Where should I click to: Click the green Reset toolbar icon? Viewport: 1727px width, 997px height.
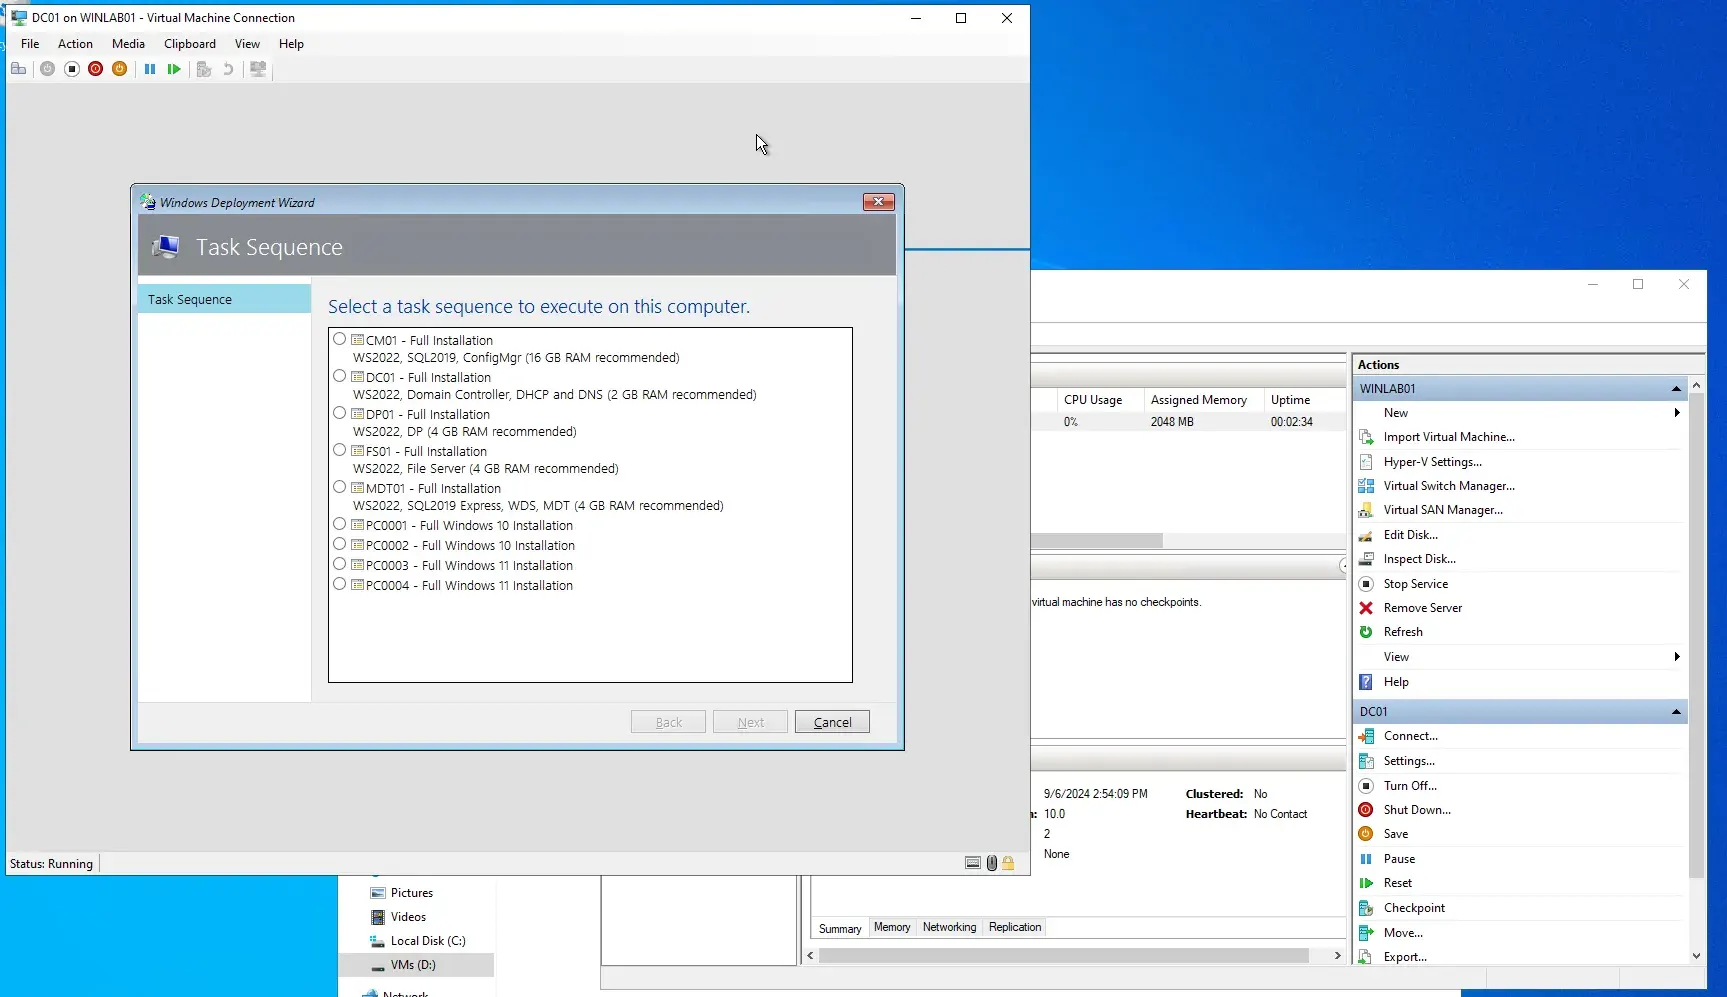click(x=174, y=69)
